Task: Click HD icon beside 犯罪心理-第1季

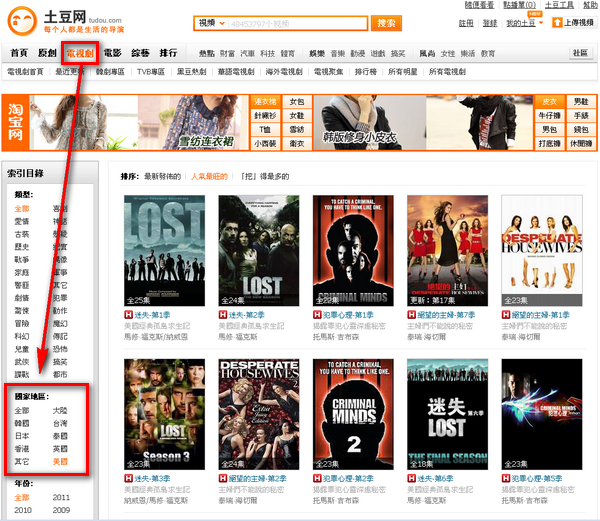Action: point(317,315)
